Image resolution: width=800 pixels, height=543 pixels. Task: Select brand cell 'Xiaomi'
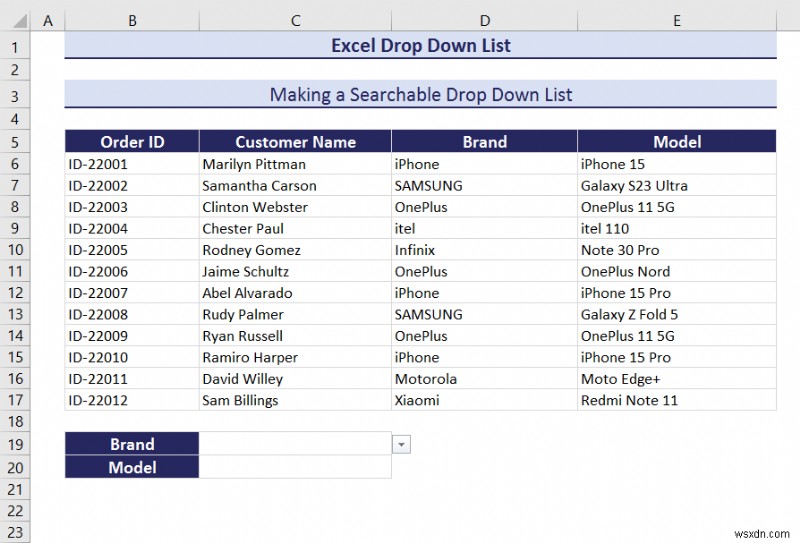[x=485, y=400]
